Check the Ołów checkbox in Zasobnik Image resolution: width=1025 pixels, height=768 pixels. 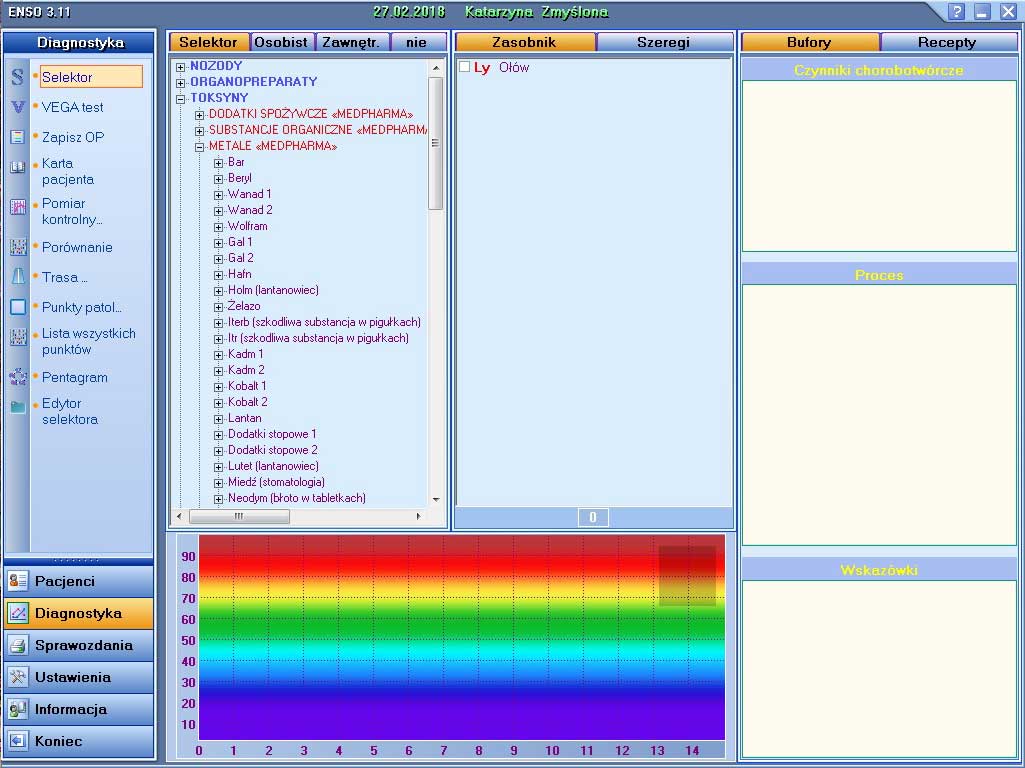pos(464,67)
